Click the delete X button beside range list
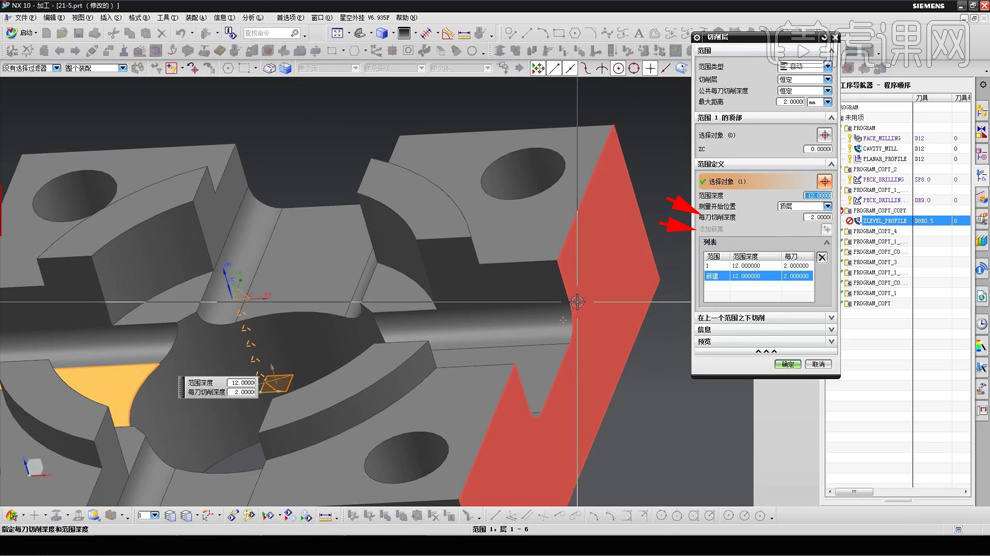Screen dimensions: 990x556 click(x=822, y=257)
